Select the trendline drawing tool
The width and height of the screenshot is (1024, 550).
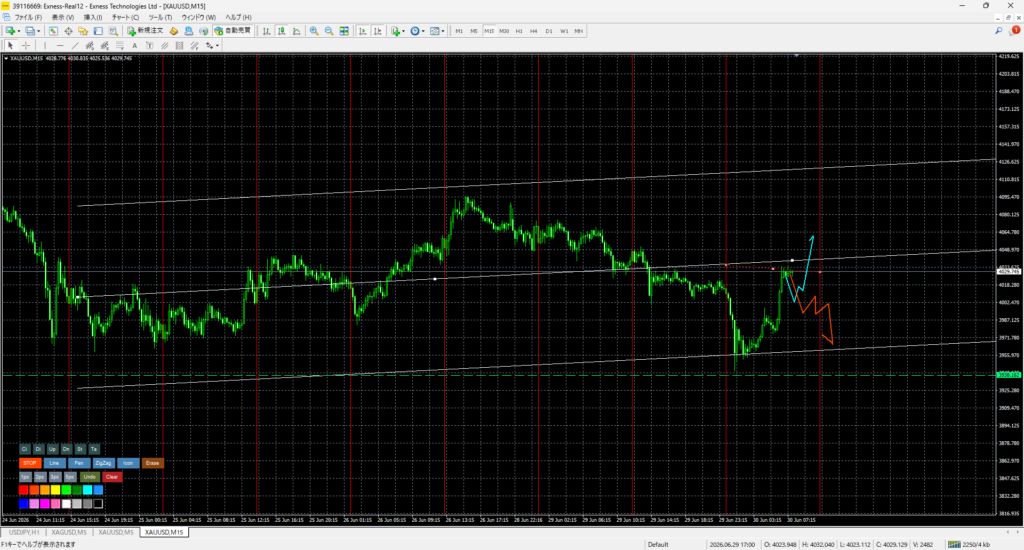[x=74, y=46]
